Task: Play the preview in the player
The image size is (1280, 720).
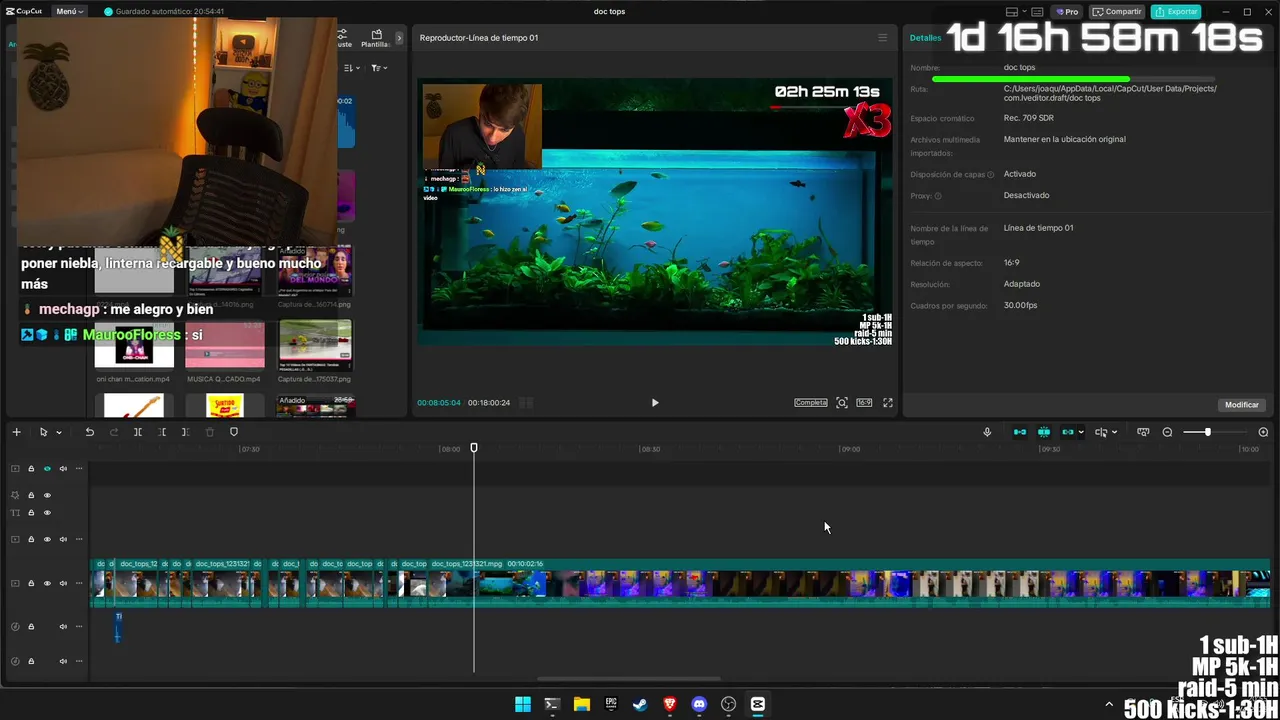Action: point(655,403)
